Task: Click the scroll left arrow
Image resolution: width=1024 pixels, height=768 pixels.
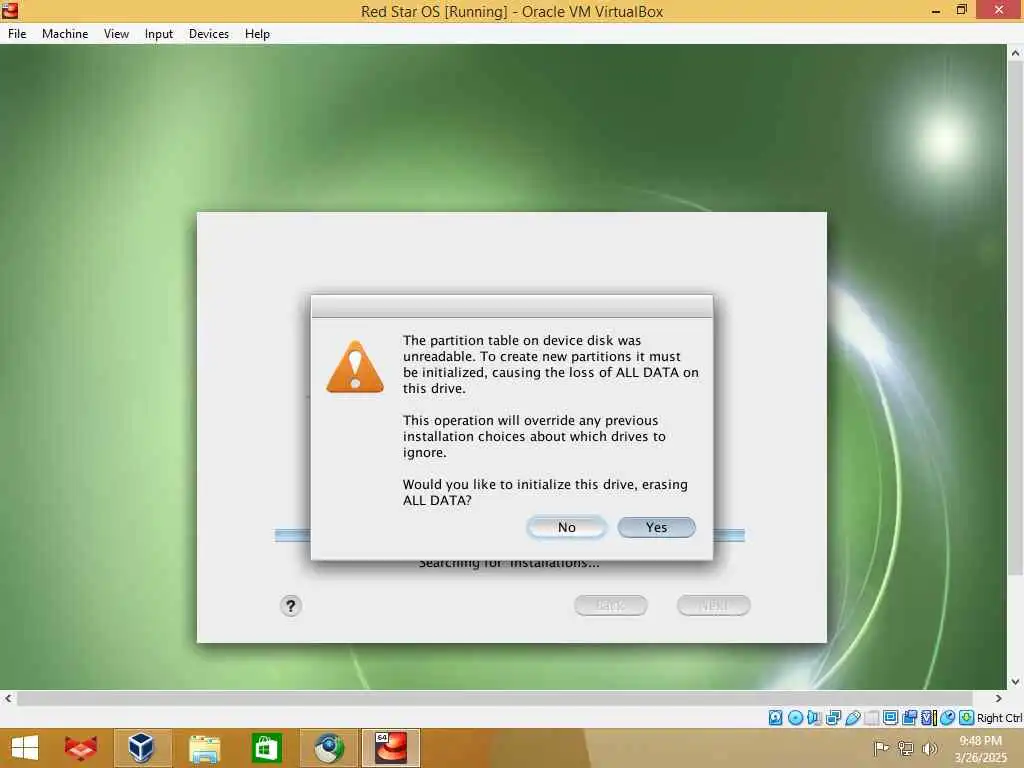Action: [8, 699]
